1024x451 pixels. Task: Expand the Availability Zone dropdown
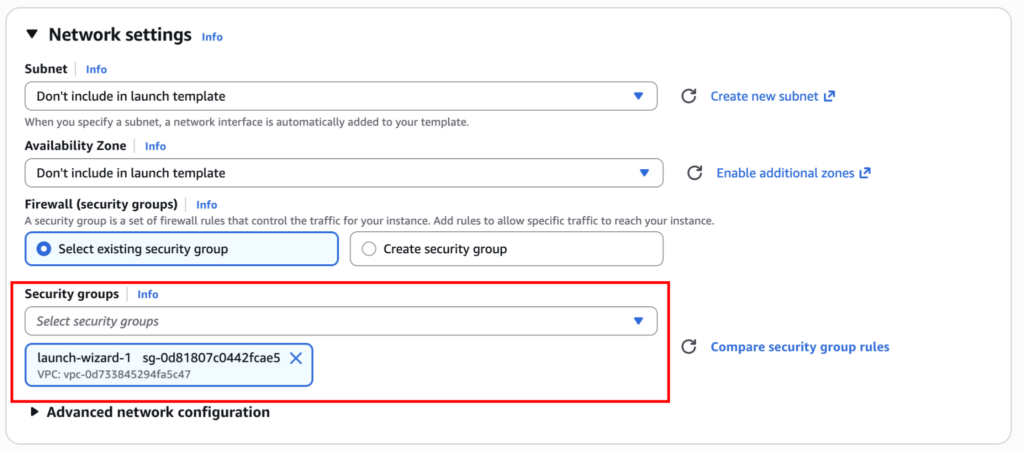coord(343,173)
